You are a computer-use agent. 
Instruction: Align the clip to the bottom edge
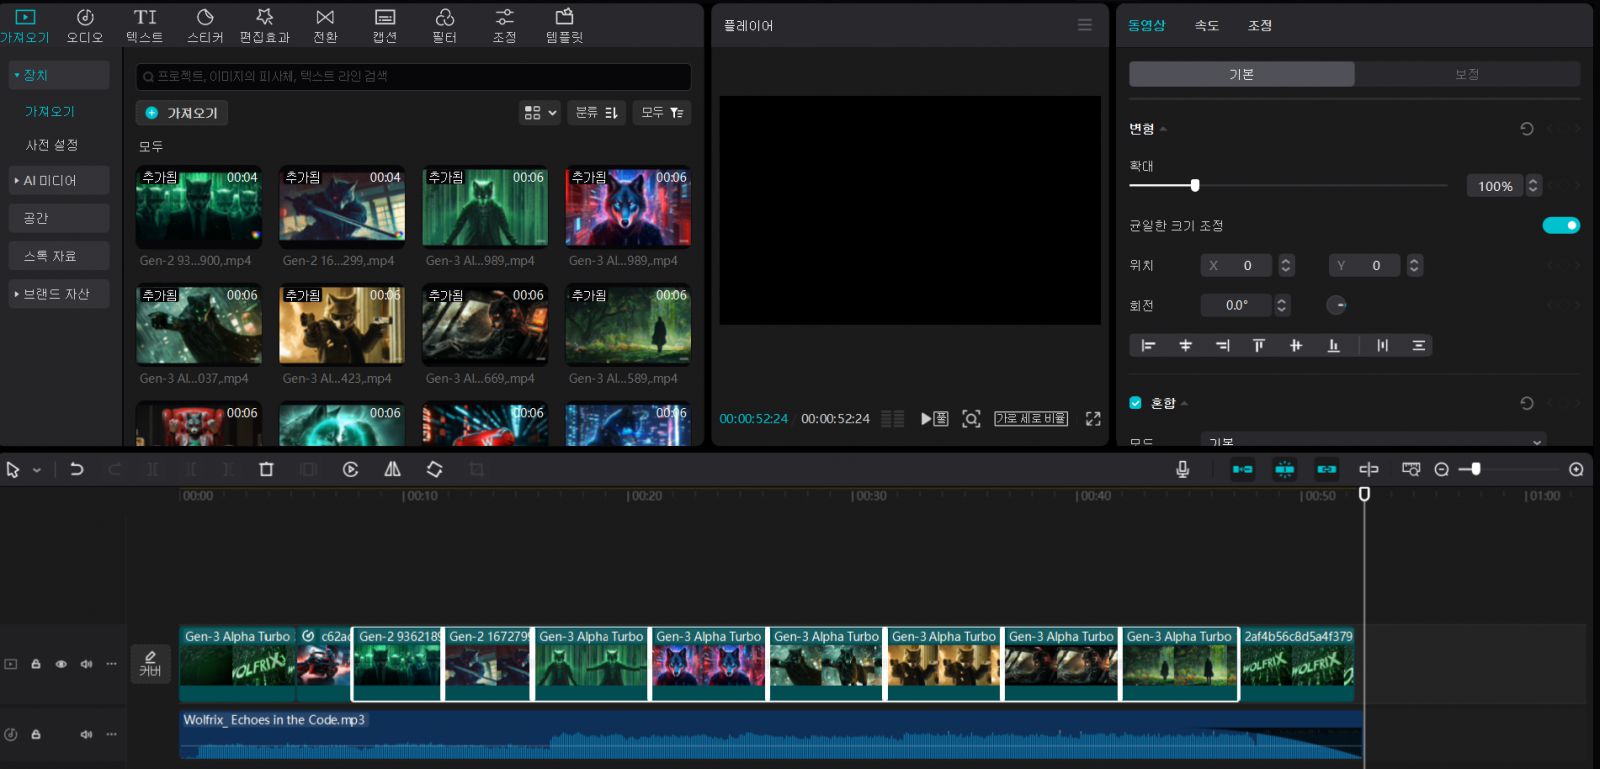(1333, 345)
